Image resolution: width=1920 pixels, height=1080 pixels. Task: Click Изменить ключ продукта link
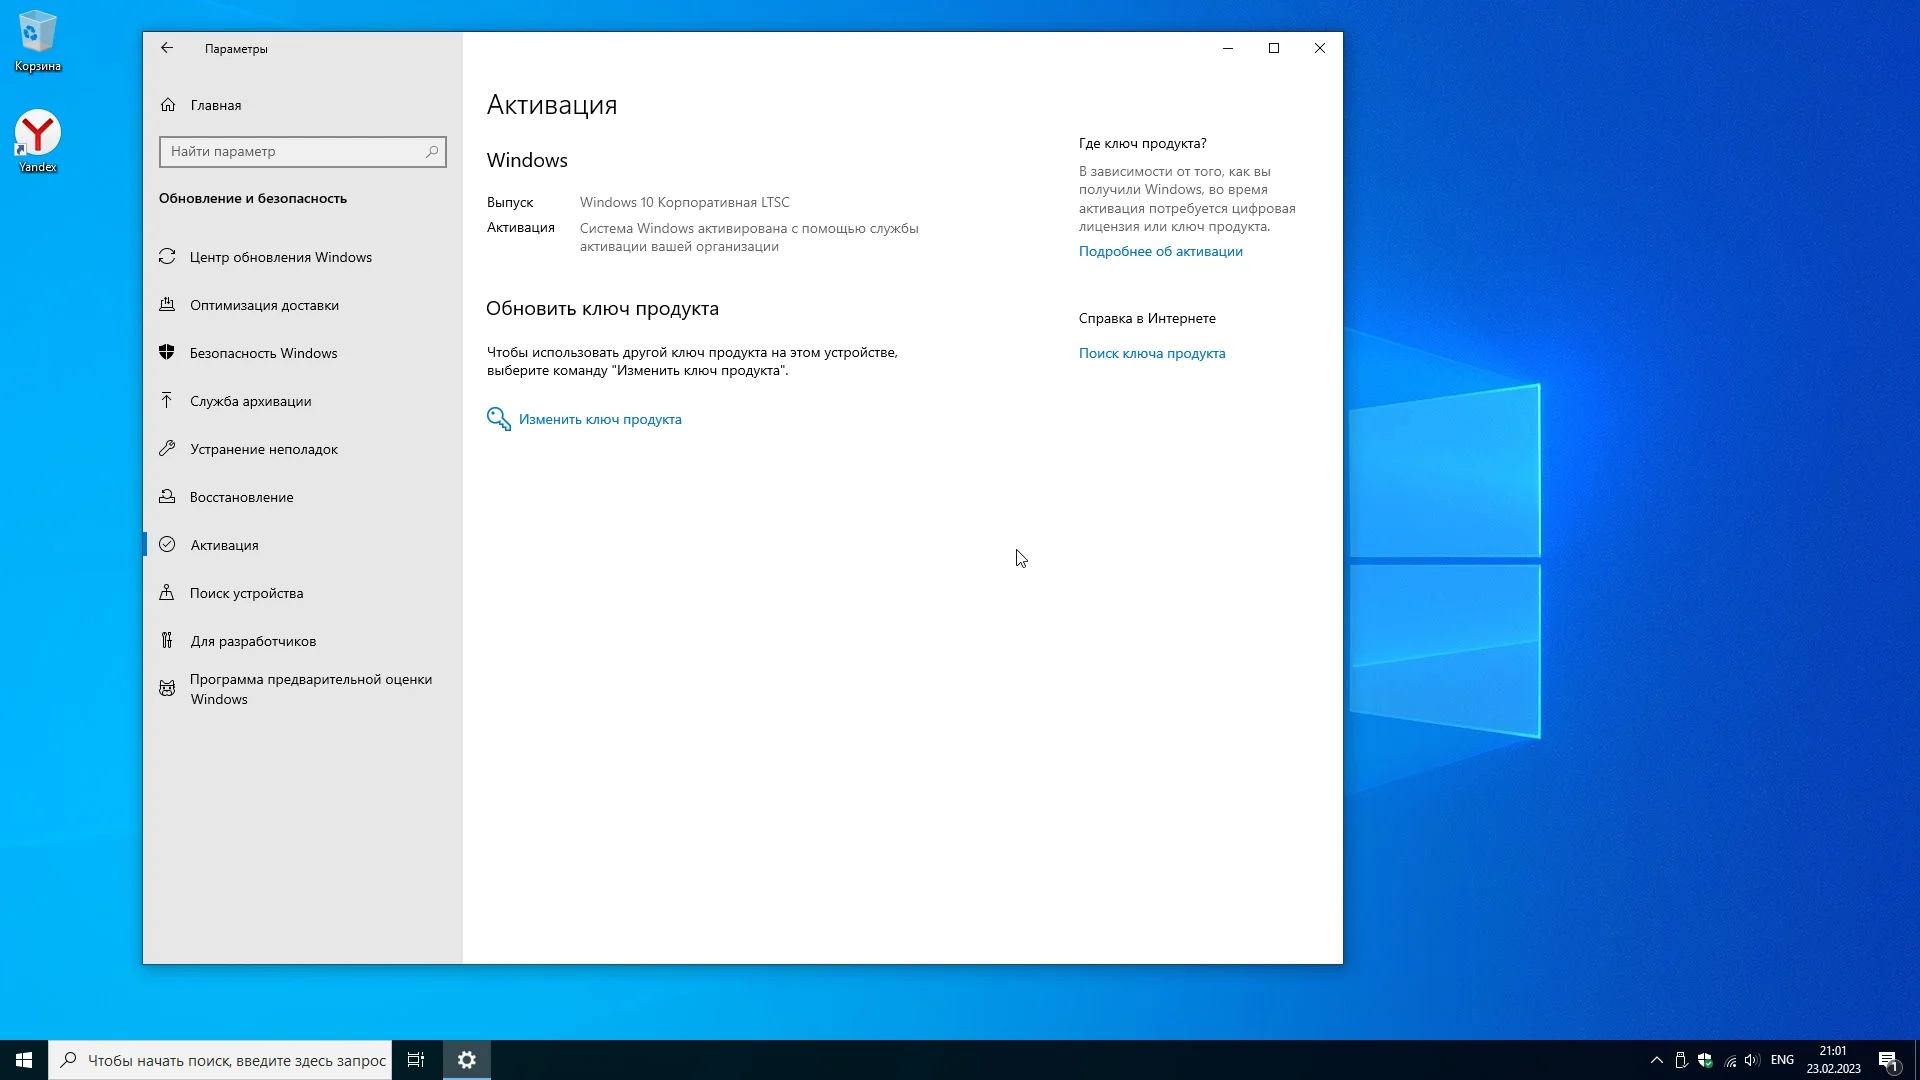599,419
